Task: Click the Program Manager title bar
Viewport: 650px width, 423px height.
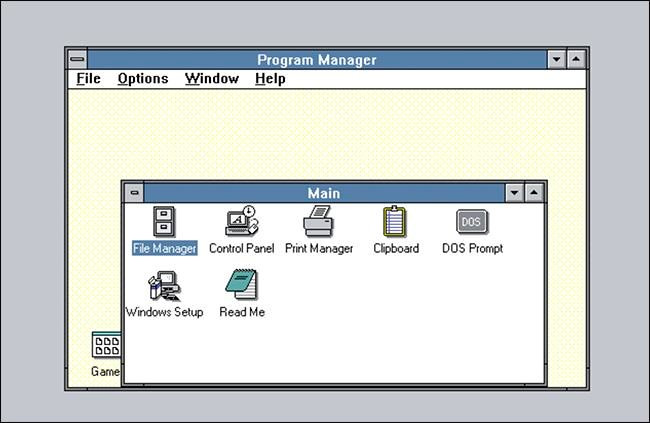Action: tap(316, 60)
